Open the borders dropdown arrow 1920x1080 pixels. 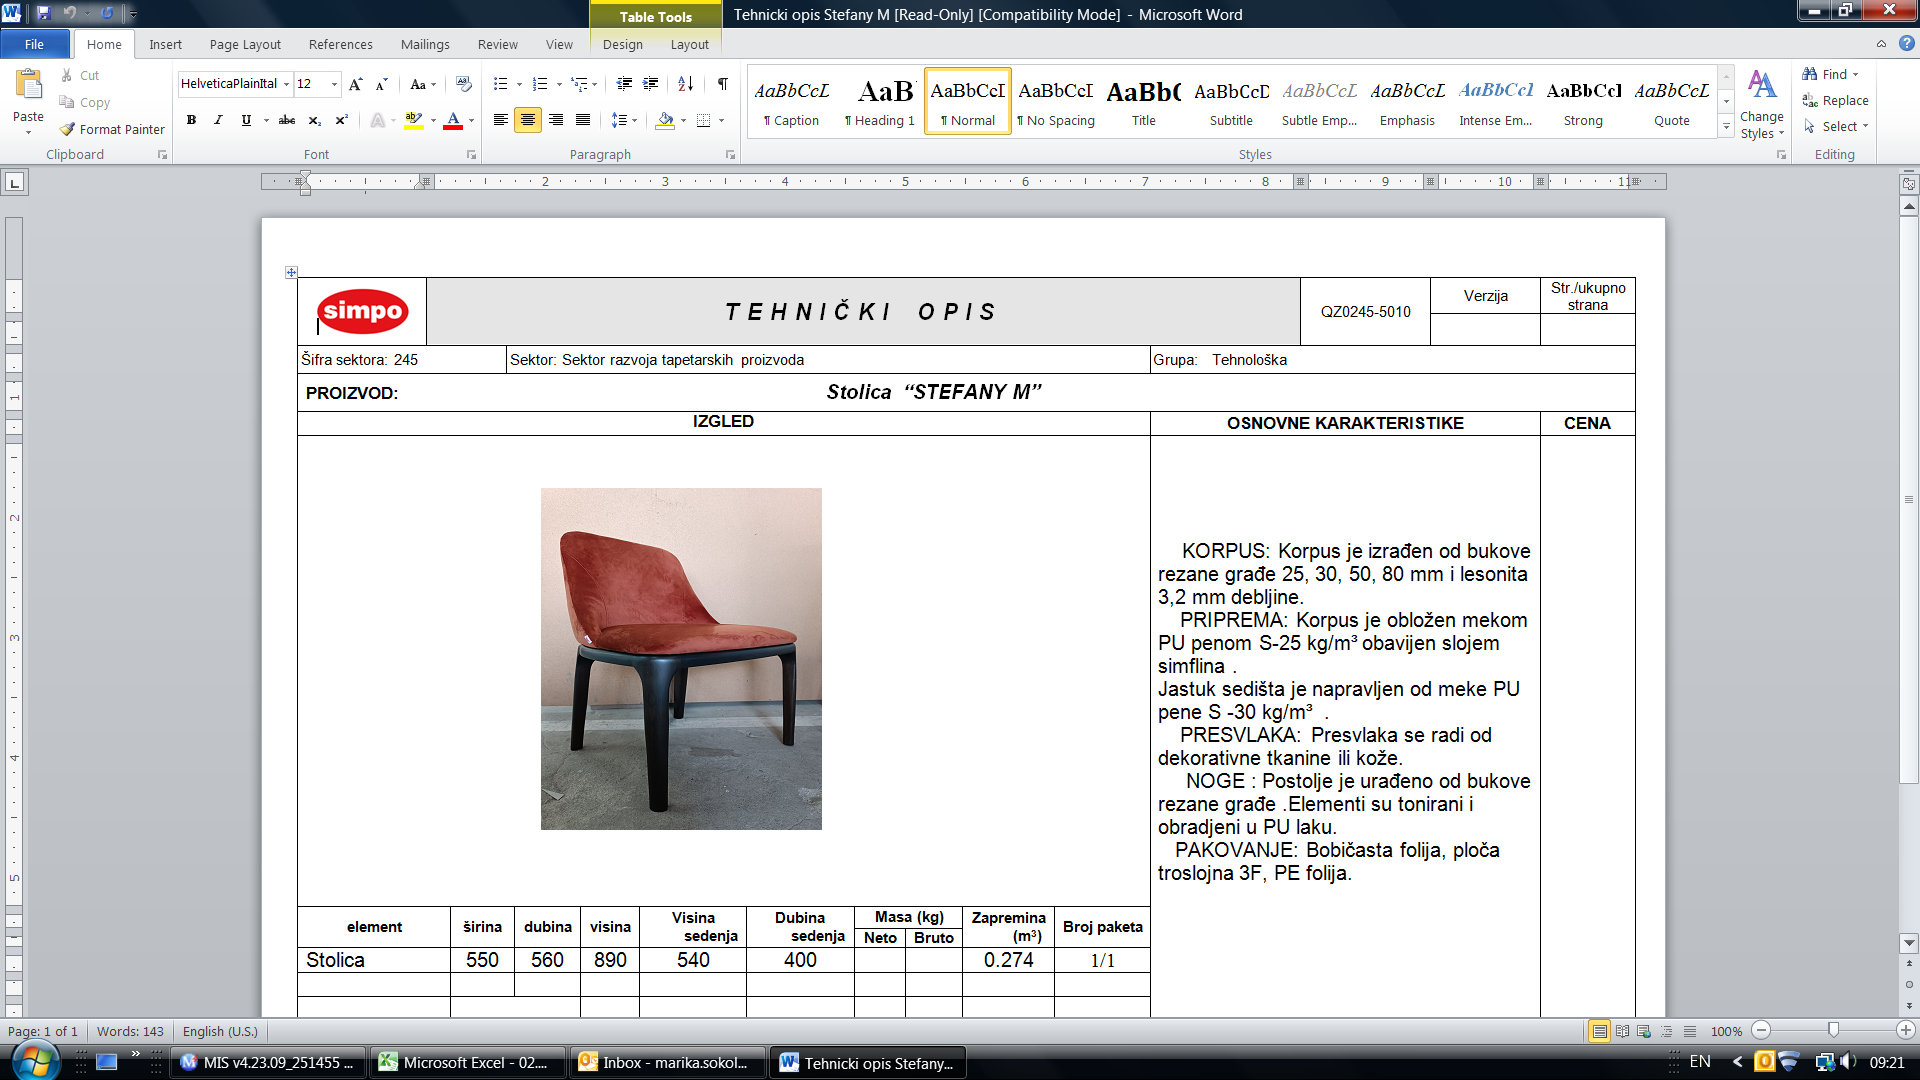[x=721, y=120]
